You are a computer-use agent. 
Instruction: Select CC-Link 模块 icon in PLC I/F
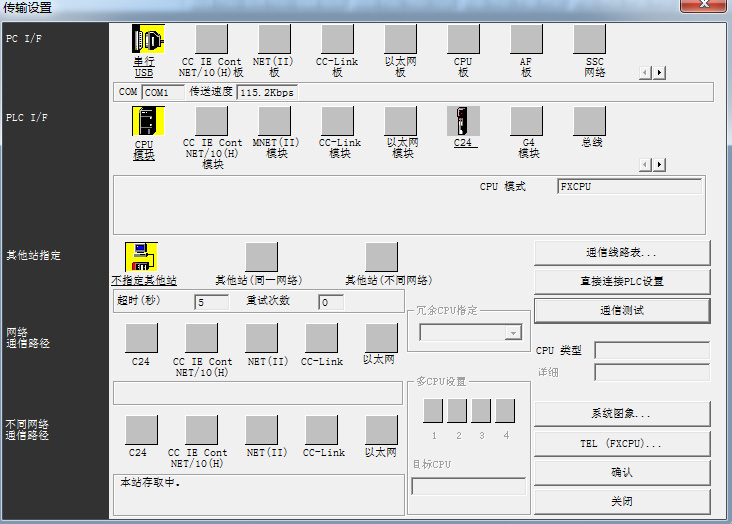(x=337, y=122)
